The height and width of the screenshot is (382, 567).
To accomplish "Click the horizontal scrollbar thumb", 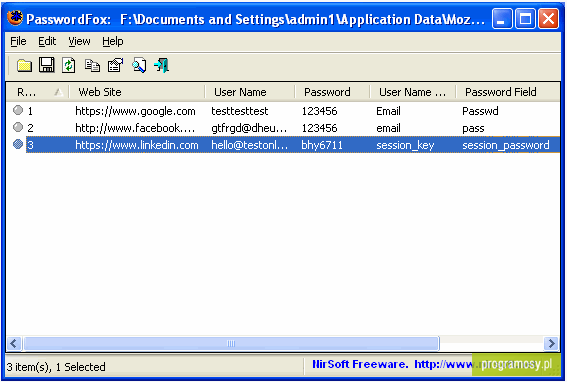I will pyautogui.click(x=231, y=343).
